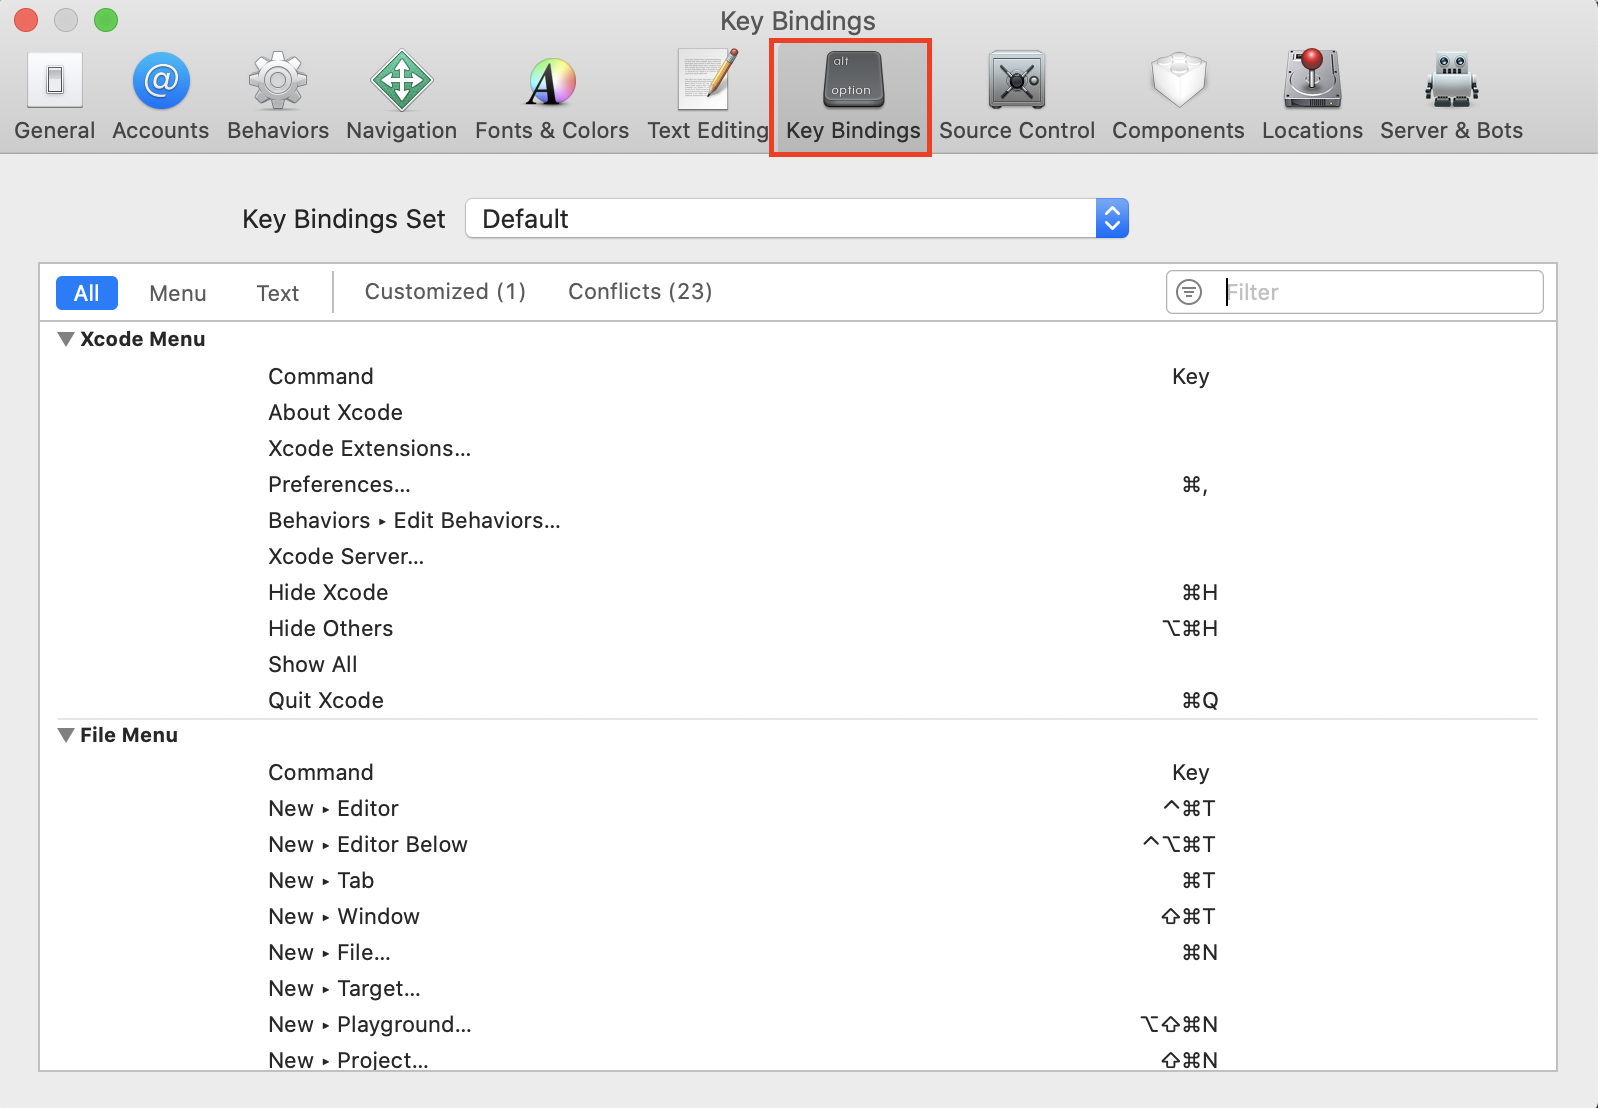The image size is (1598, 1108).
Task: Show Customized (1) bindings
Action: point(445,291)
